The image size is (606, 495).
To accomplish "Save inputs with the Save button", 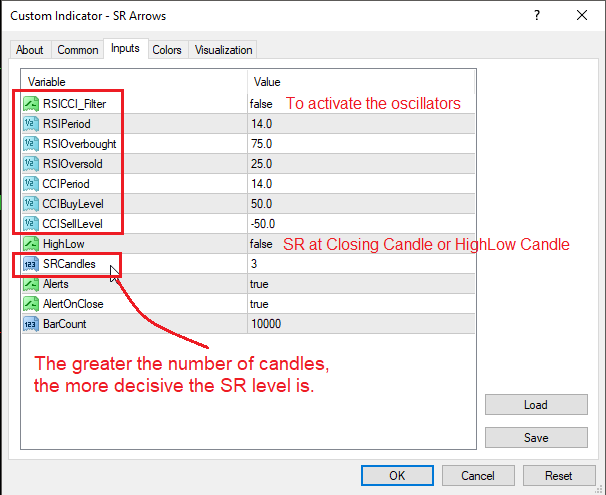I will pos(536,437).
